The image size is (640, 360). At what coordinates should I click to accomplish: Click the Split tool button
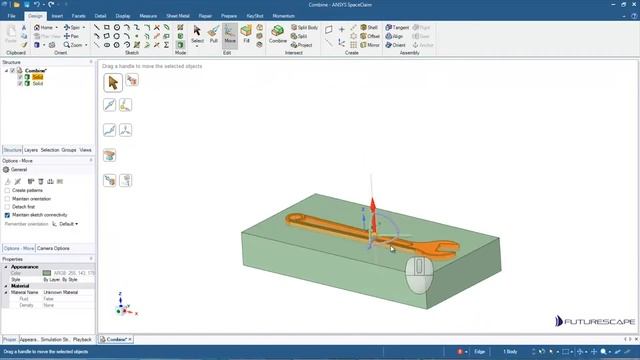pos(299,36)
